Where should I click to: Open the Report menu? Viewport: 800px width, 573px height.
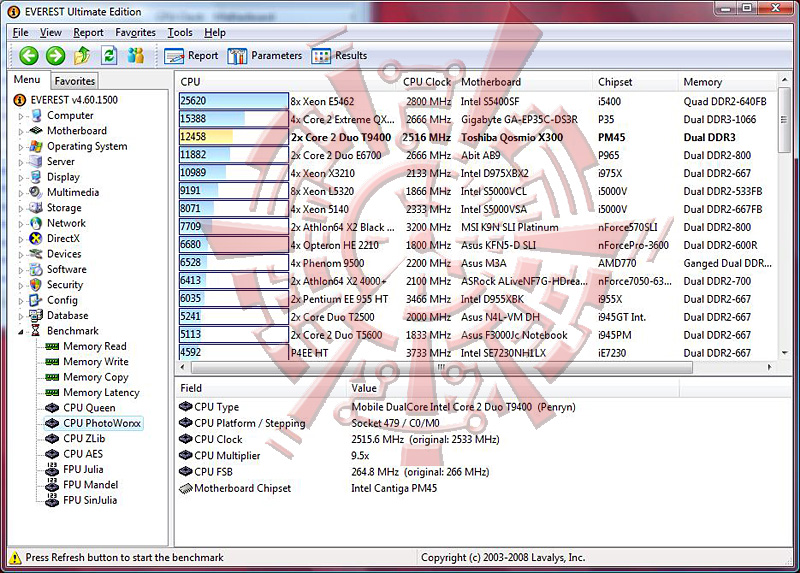pyautogui.click(x=88, y=33)
